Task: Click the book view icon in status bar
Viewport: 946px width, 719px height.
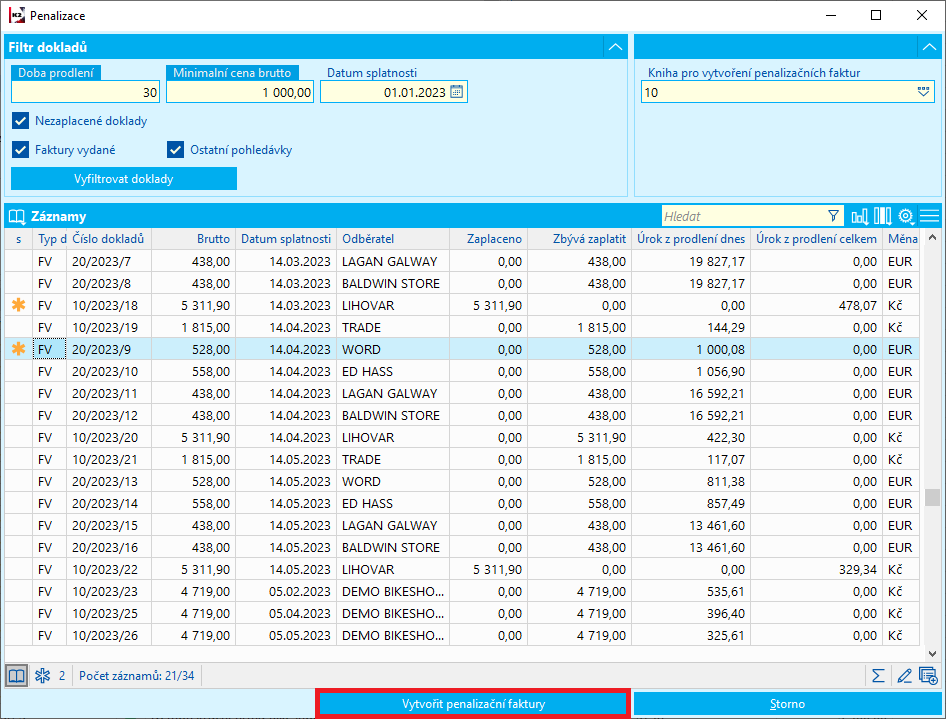Action: [16, 676]
